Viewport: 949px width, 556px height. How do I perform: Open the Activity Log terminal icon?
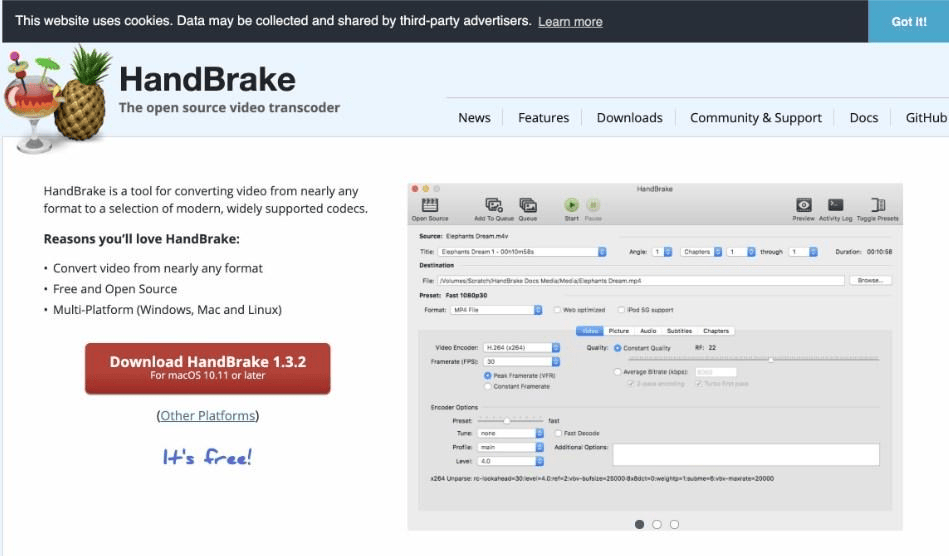[836, 205]
